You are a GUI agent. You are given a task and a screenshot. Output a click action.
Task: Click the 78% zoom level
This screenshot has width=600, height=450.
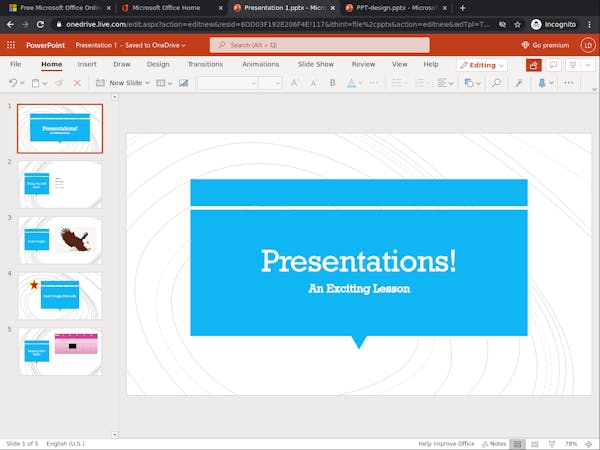click(x=571, y=444)
